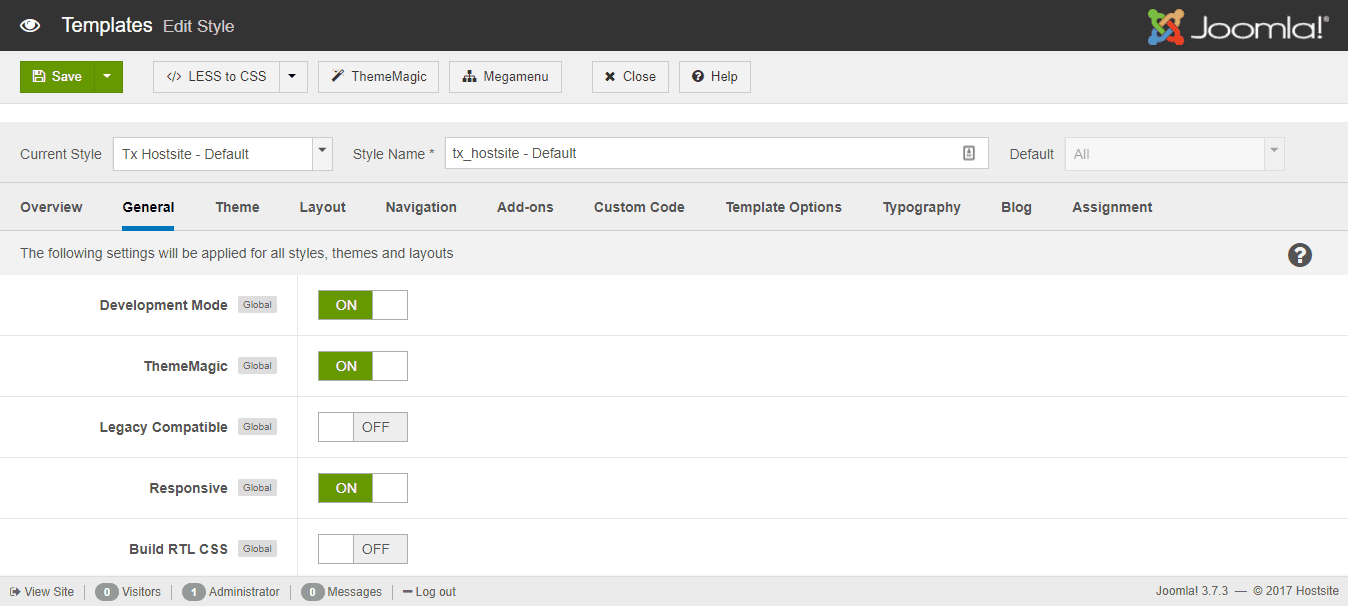Viewport: 1348px width, 606px height.
Task: Click the eye preview icon beside Templates
Action: 30,25
